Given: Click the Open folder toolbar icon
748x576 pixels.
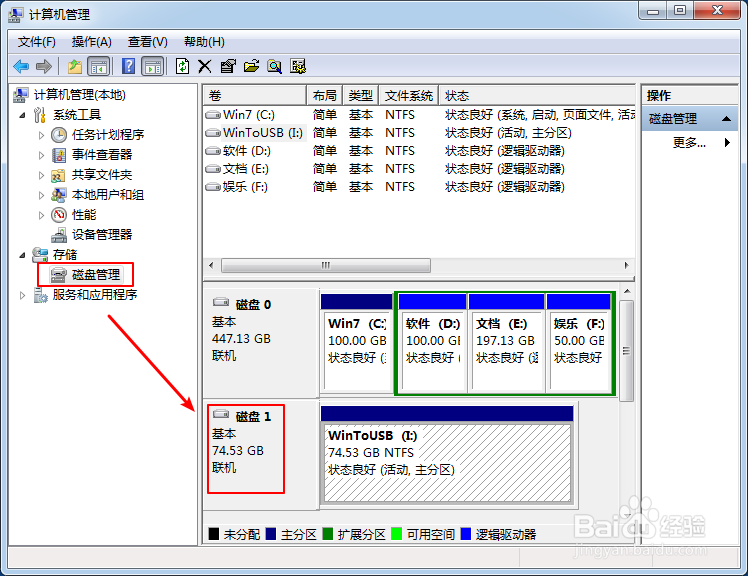Looking at the screenshot, I should (x=251, y=66).
